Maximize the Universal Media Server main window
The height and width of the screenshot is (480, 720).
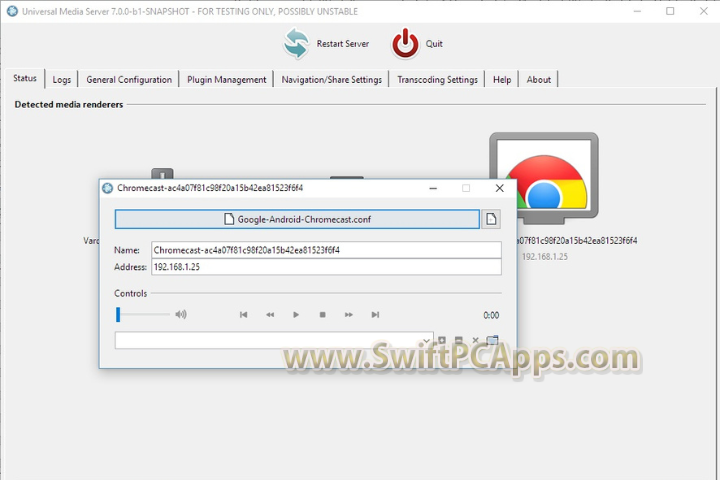tap(670, 11)
